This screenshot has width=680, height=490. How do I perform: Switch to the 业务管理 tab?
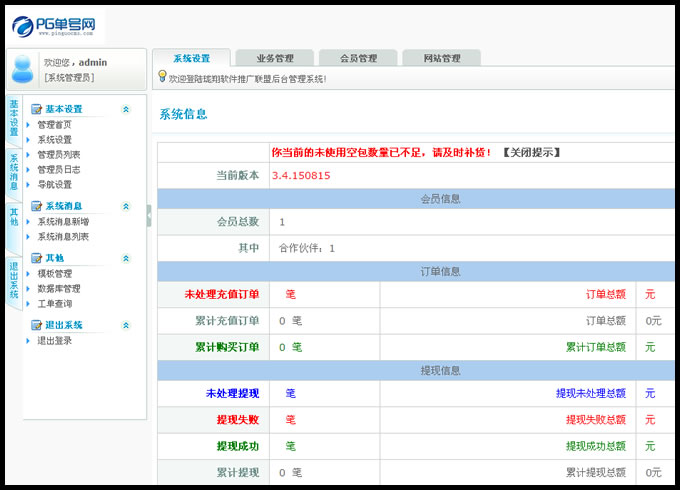[x=275, y=58]
